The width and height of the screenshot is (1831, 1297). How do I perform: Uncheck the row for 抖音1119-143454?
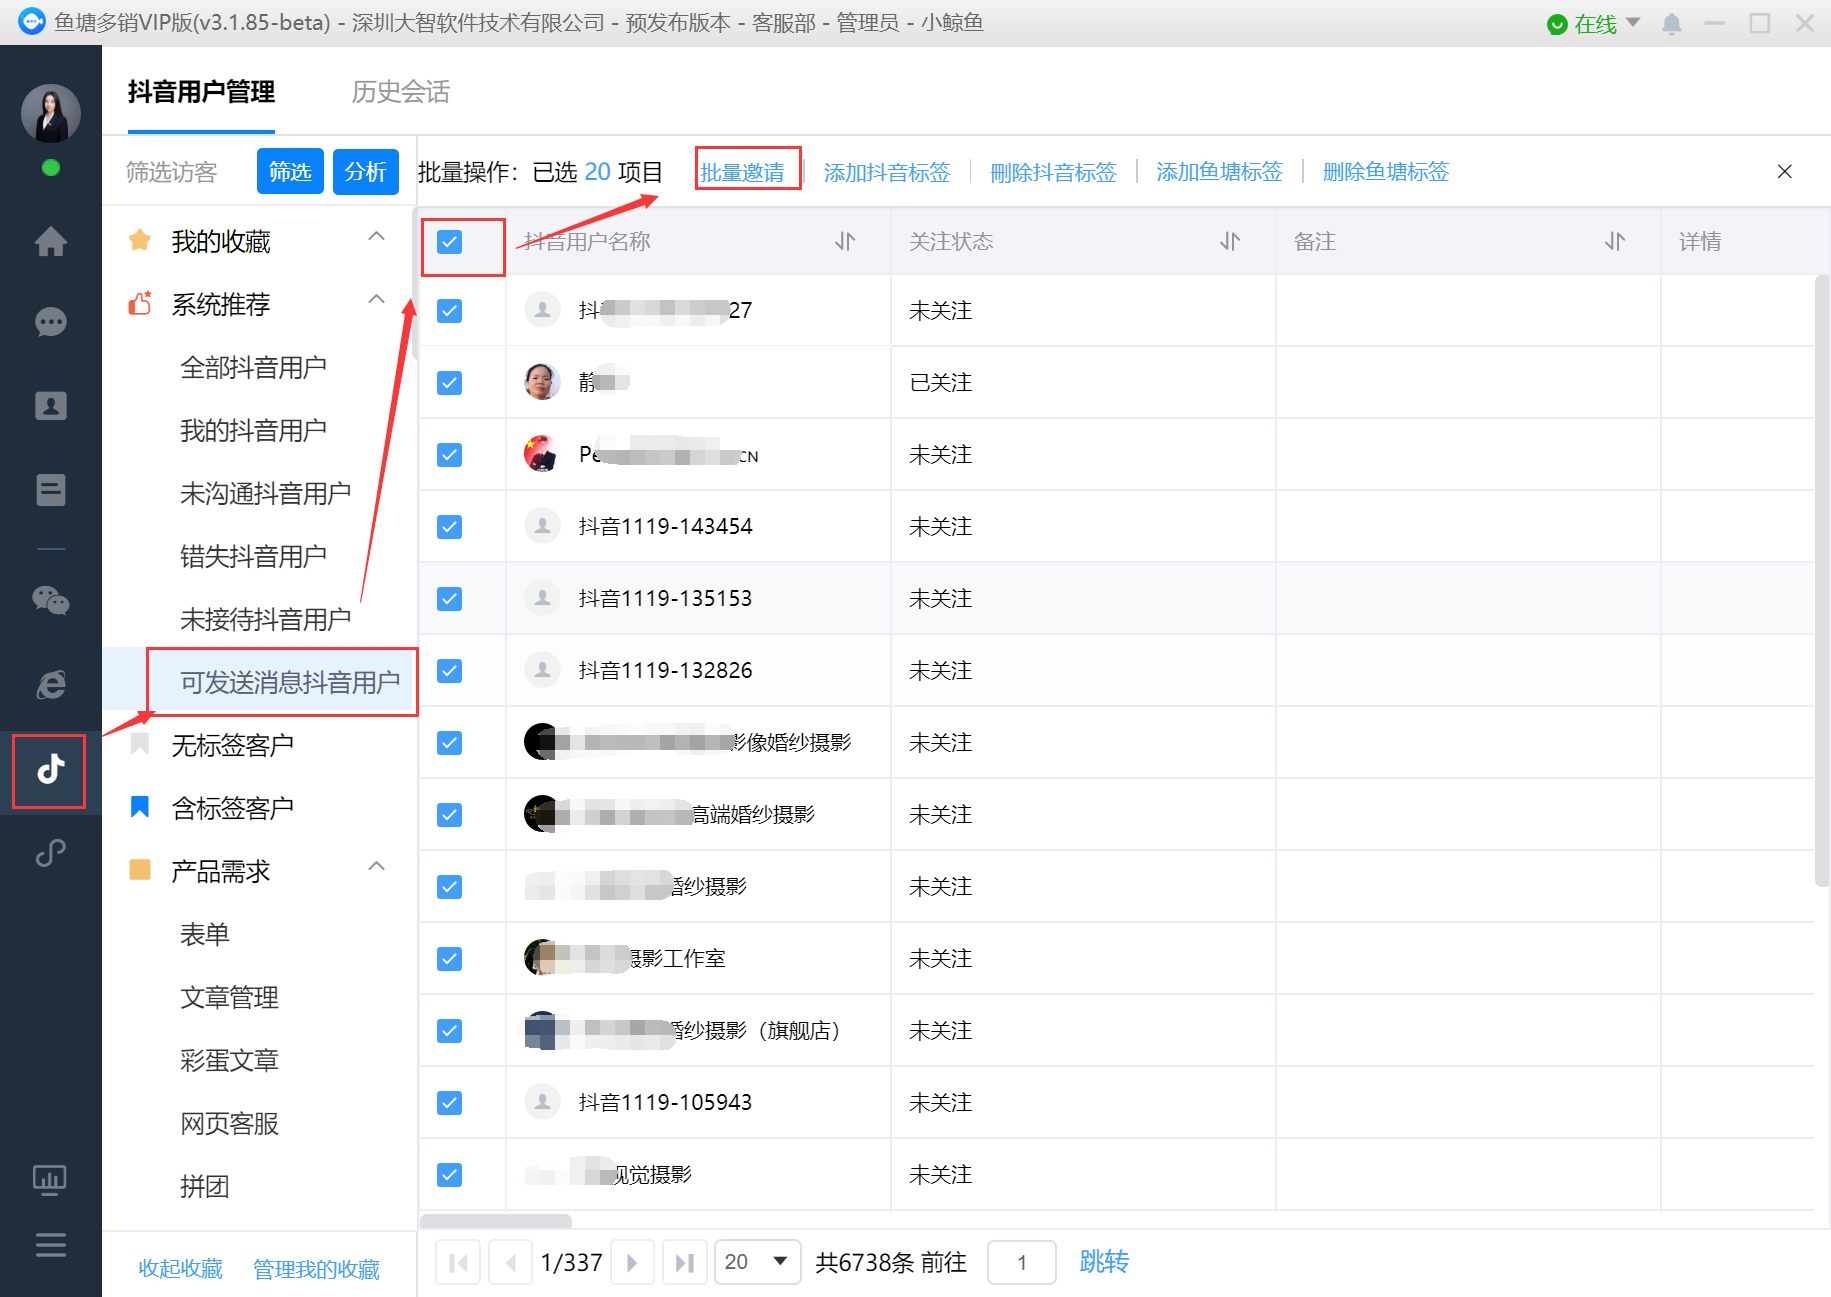coord(450,527)
